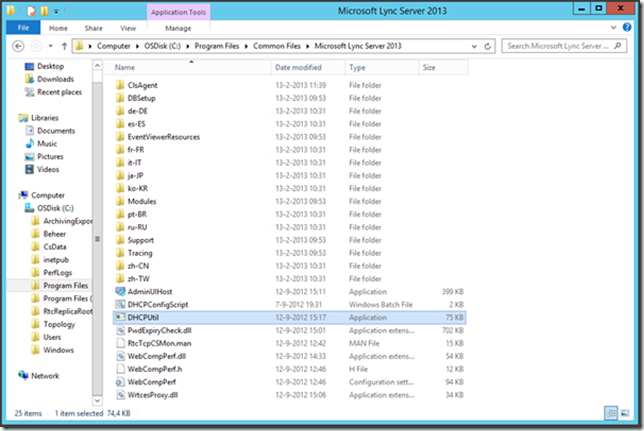
Task: Open the Help question mark icon
Action: coord(627,27)
